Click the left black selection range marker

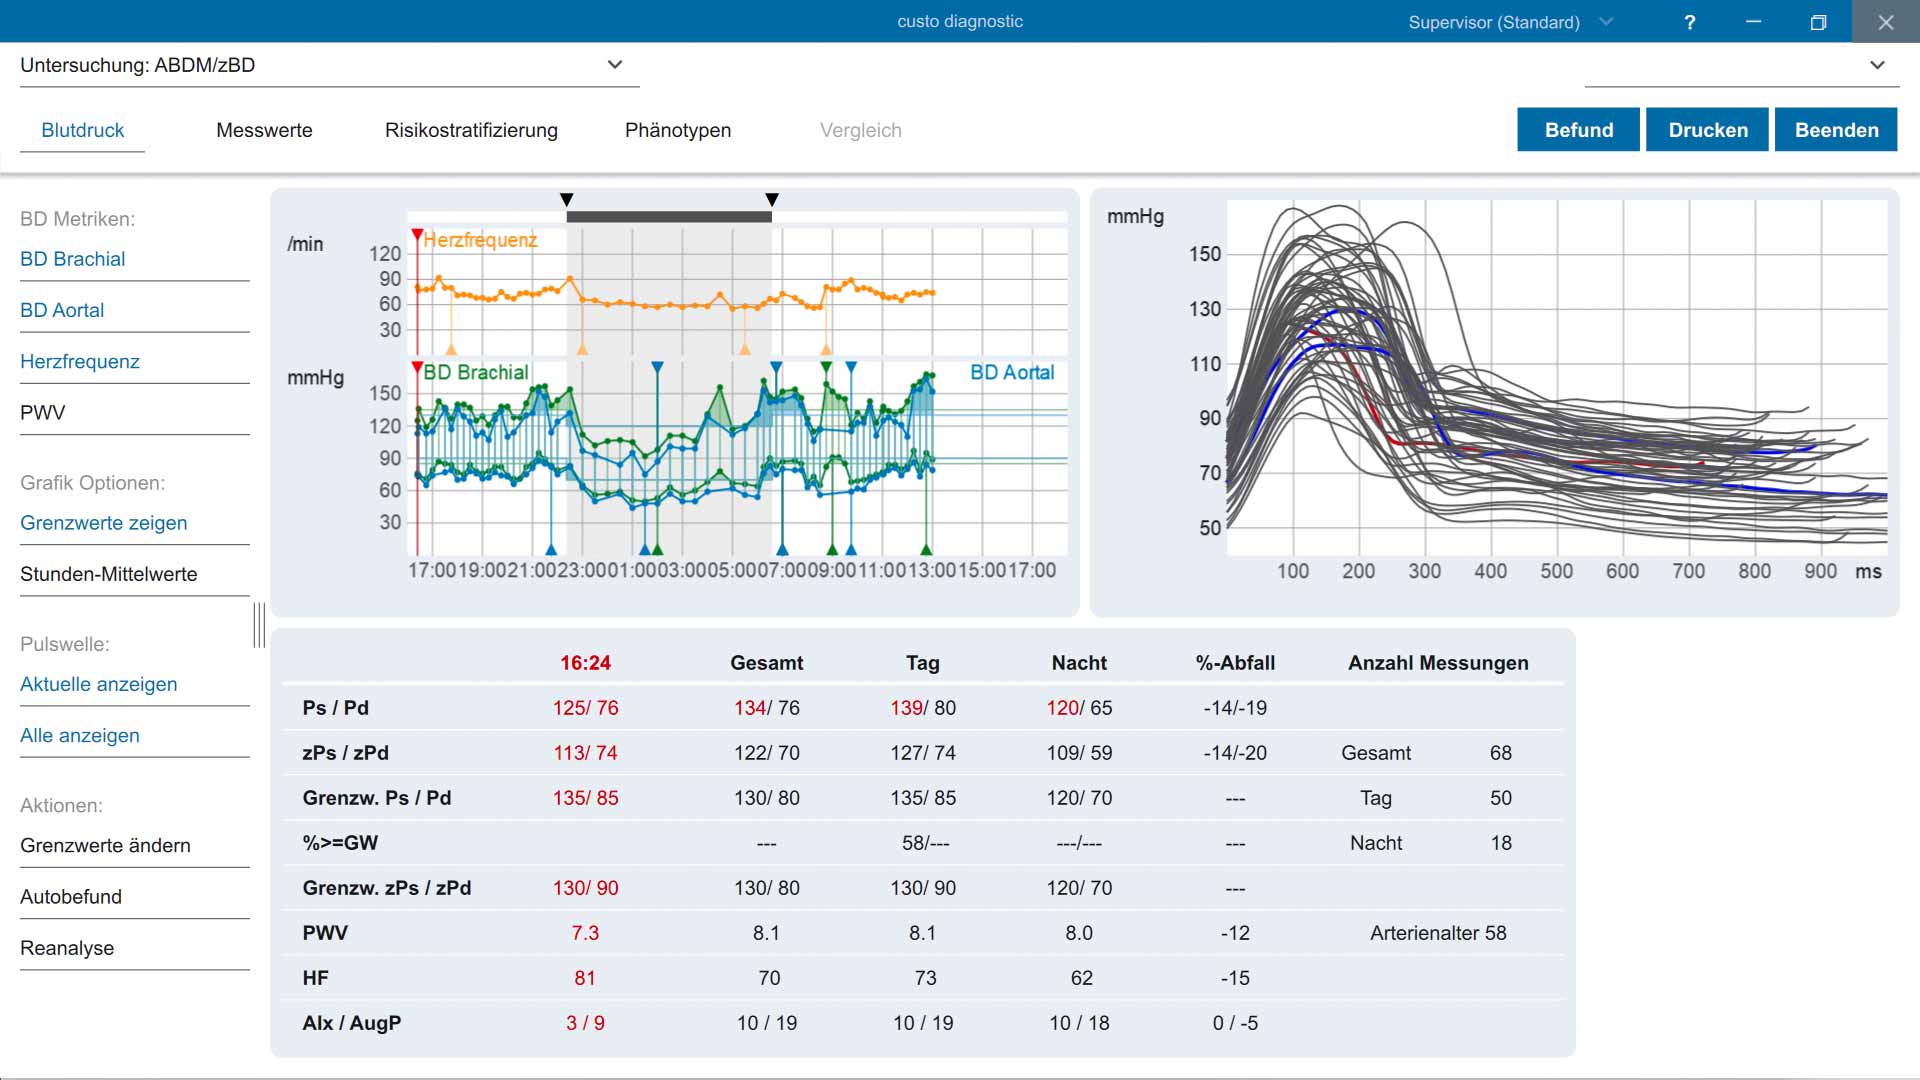[x=567, y=200]
